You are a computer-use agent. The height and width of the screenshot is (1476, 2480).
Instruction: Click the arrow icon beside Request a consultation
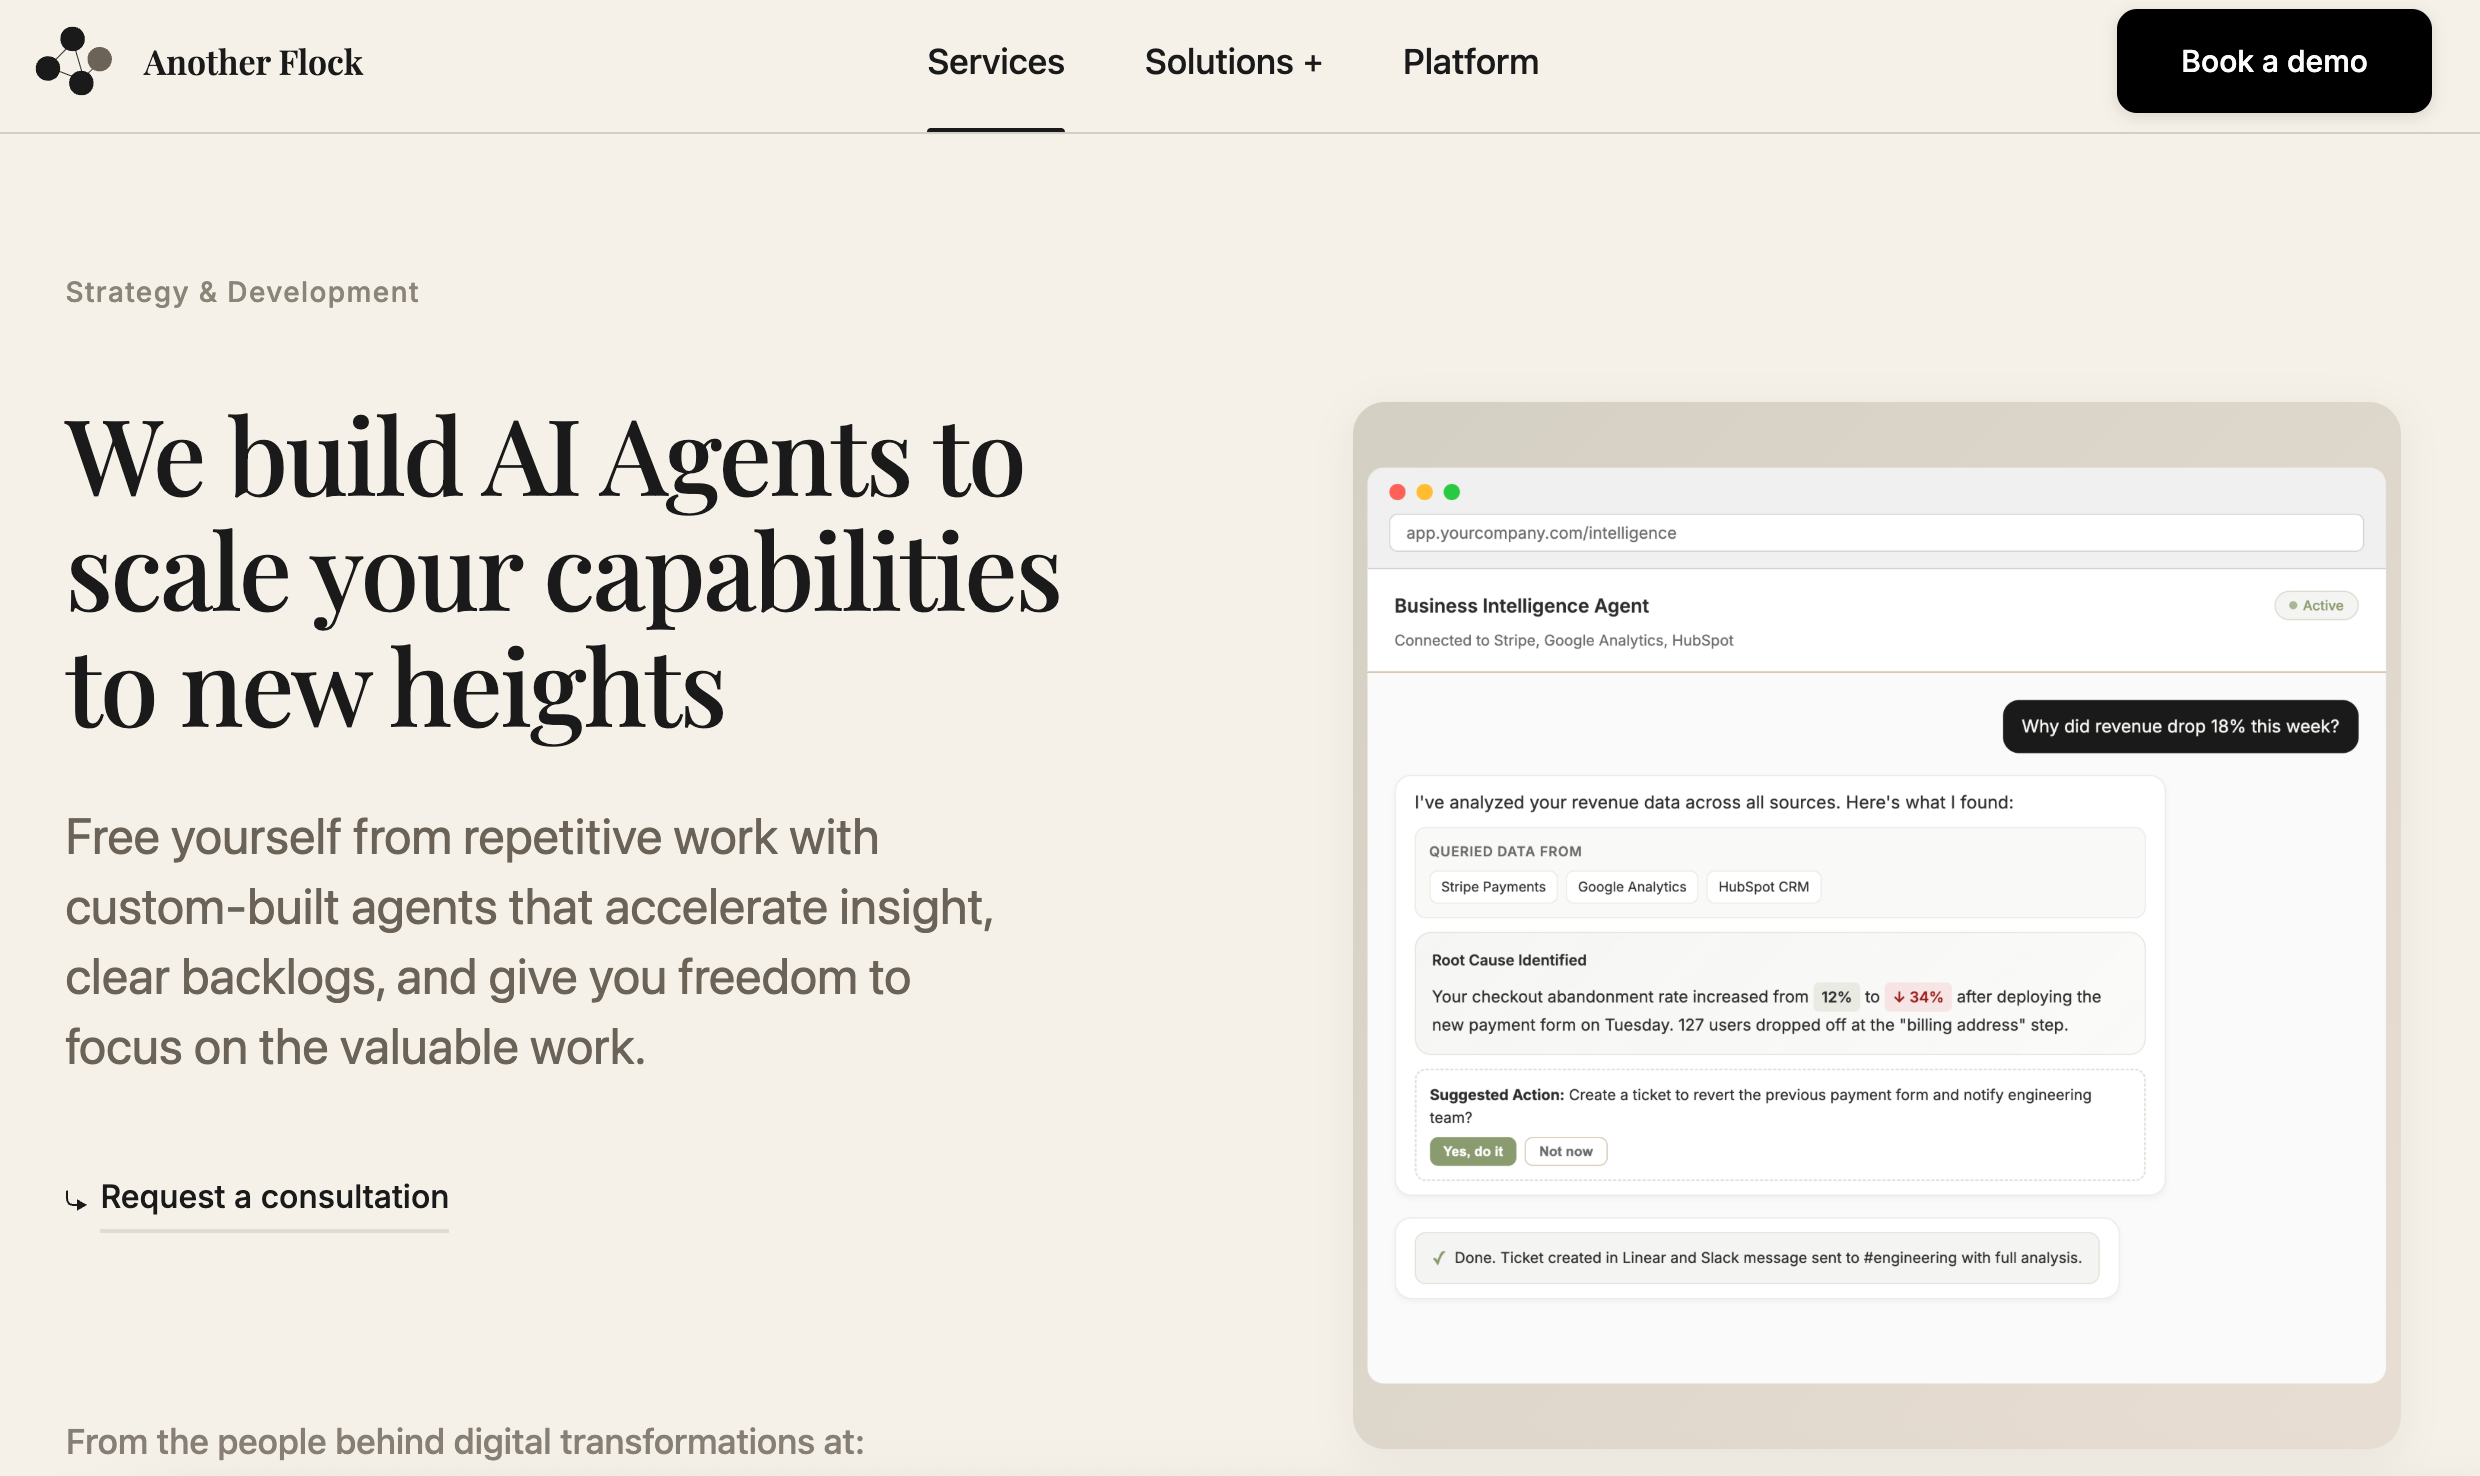pyautogui.click(x=76, y=1200)
